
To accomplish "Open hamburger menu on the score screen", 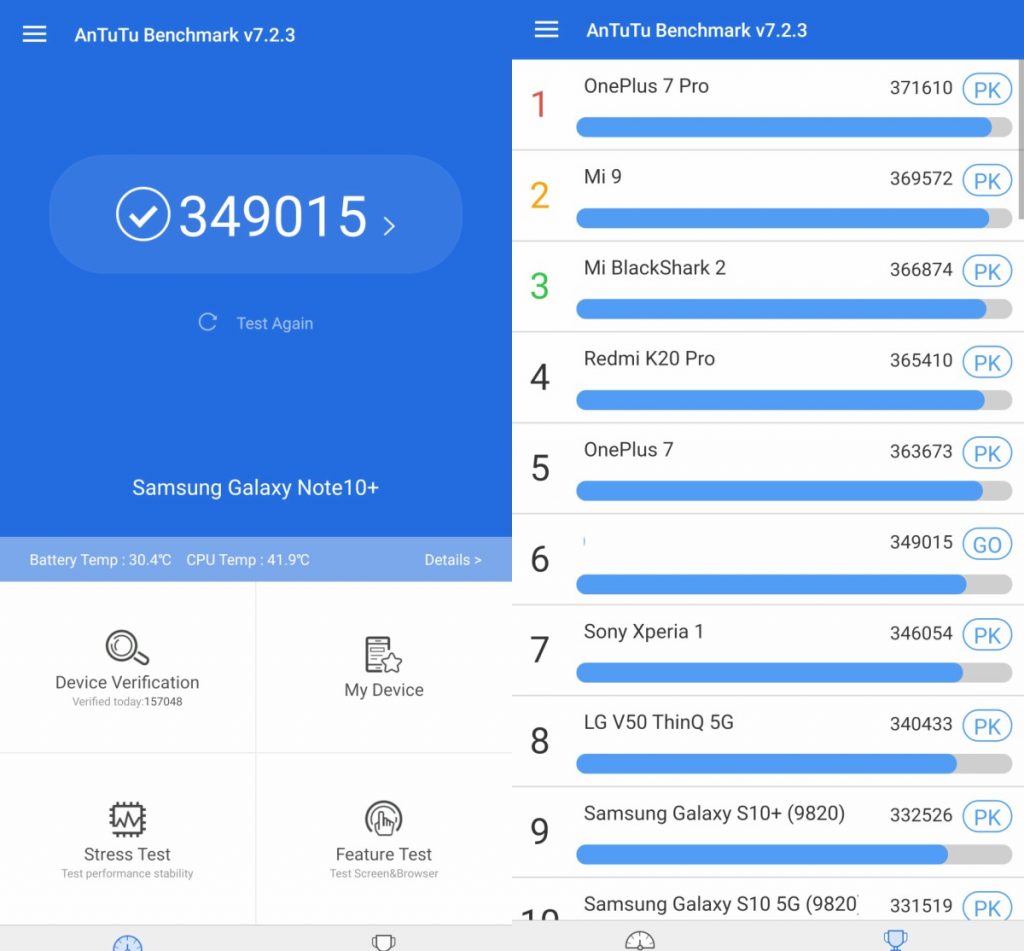I will point(35,34).
